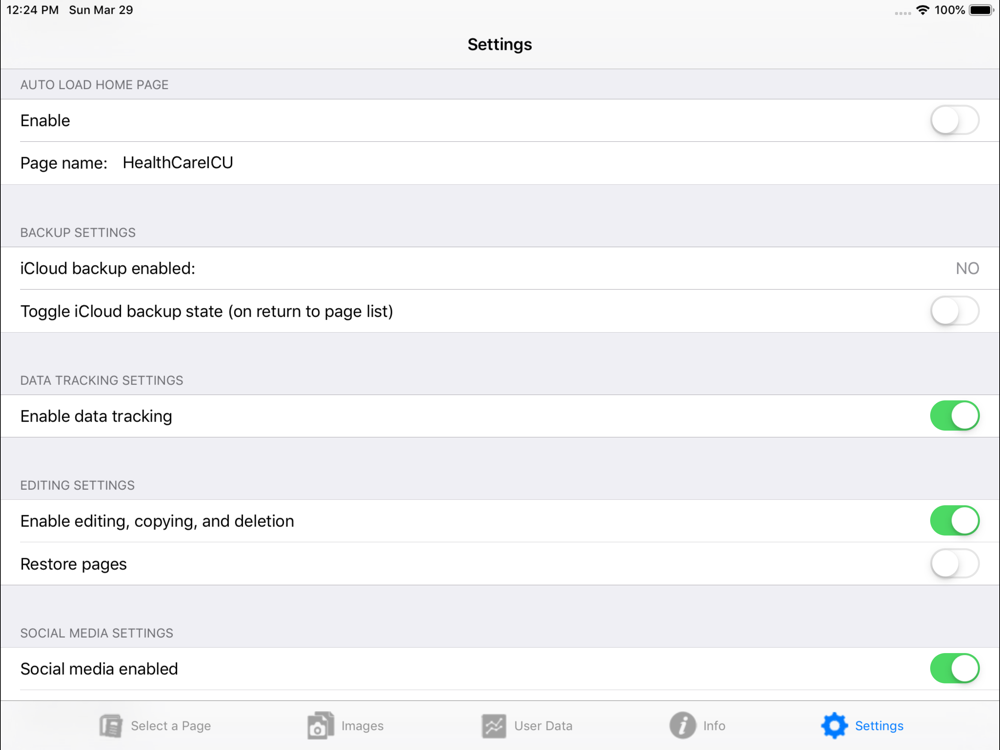The height and width of the screenshot is (750, 1000).
Task: Turn on Restore pages switch
Action: tap(955, 564)
